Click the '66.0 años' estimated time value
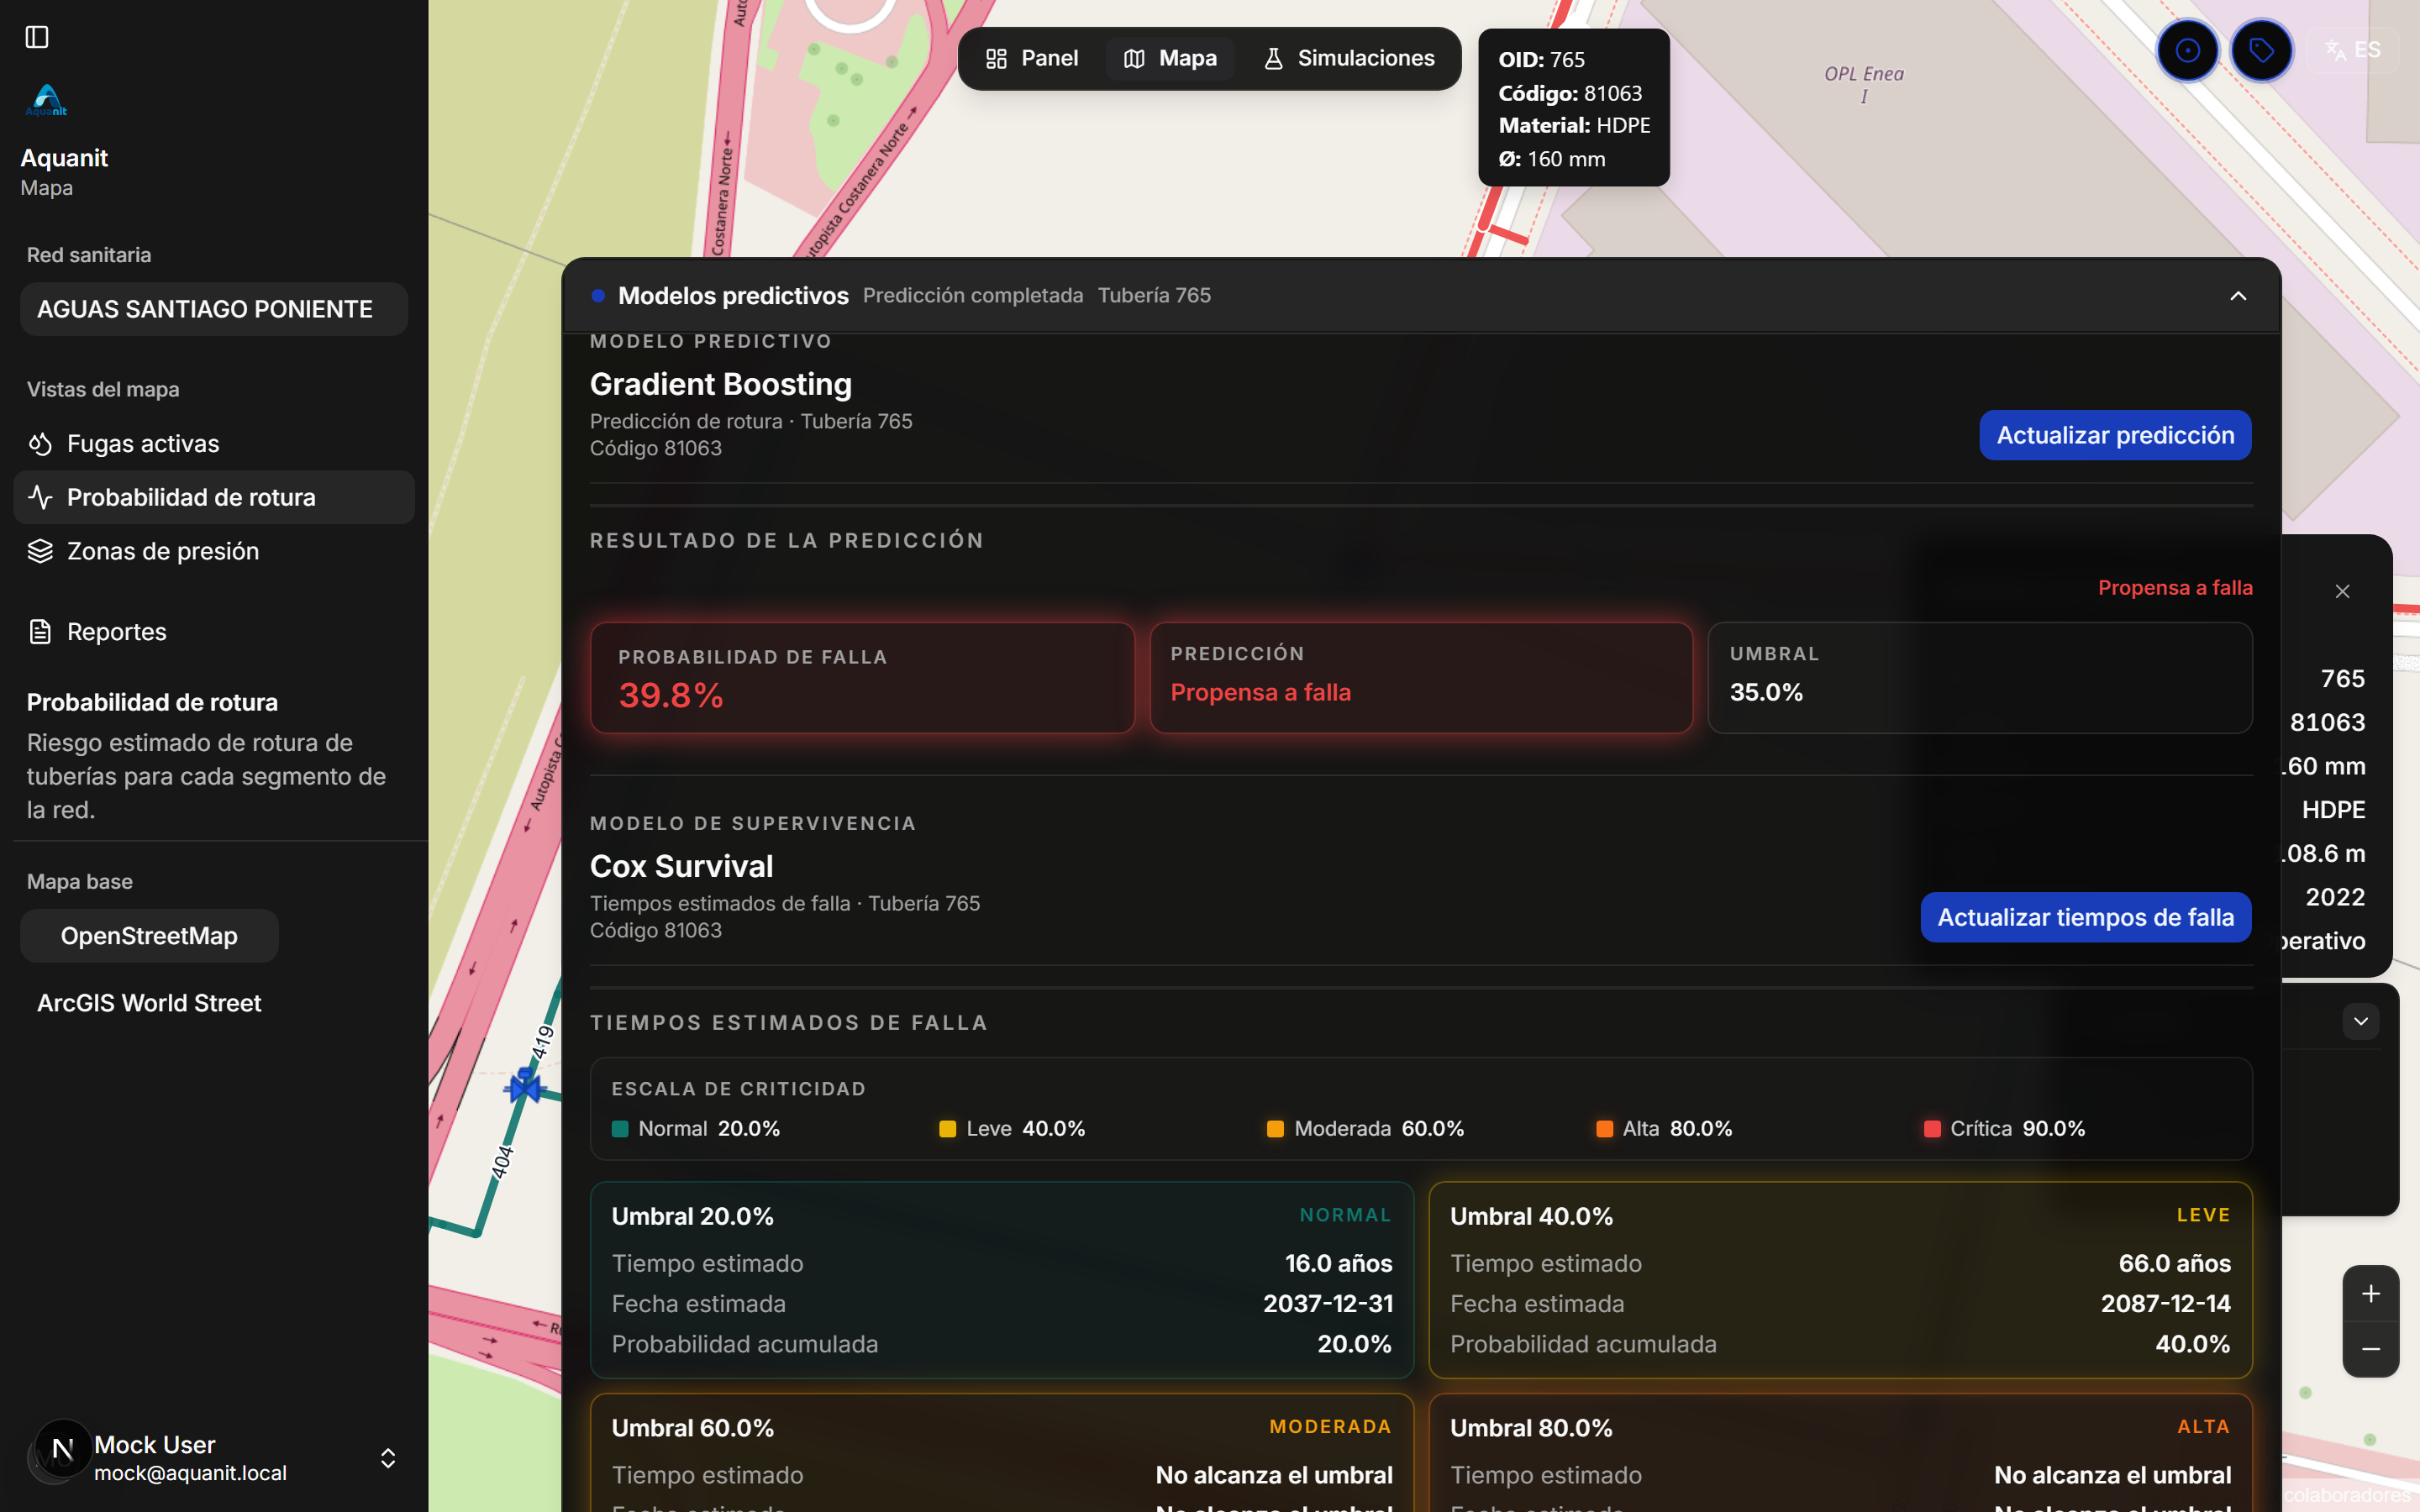The image size is (2420, 1512). pyautogui.click(x=2174, y=1264)
